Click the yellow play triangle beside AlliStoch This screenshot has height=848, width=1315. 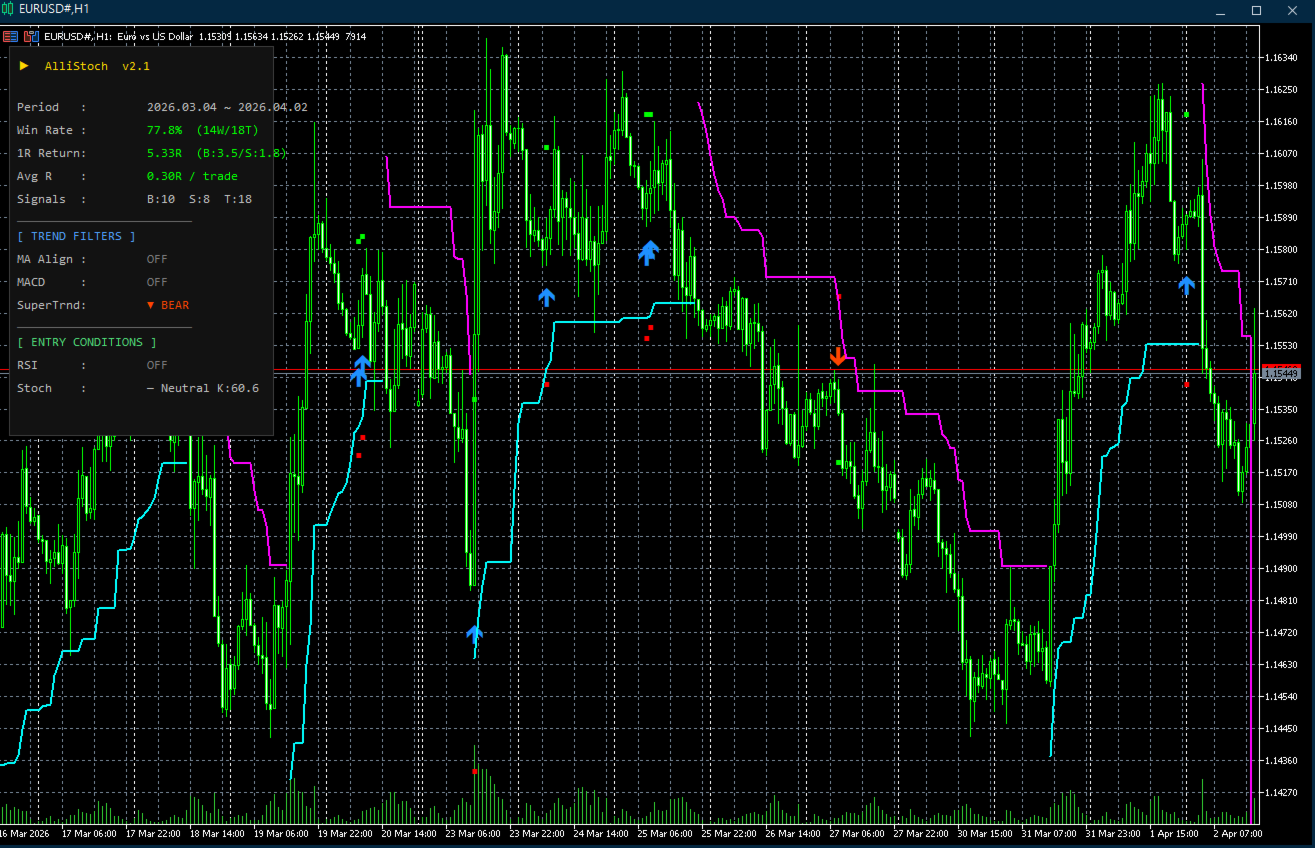24,66
